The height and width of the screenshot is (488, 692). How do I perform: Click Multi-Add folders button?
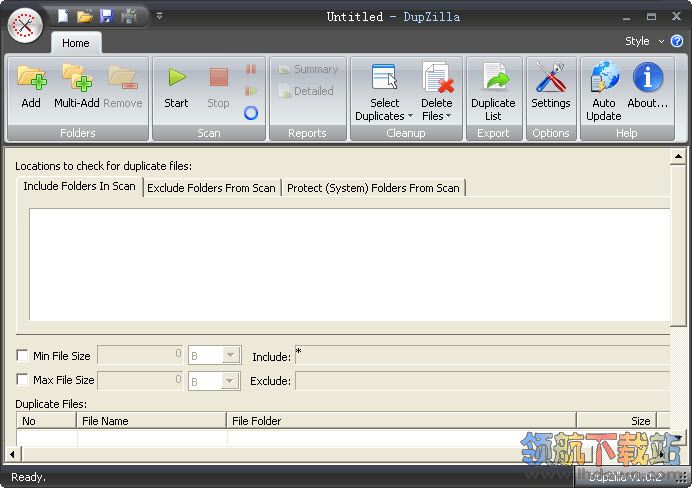(77, 86)
